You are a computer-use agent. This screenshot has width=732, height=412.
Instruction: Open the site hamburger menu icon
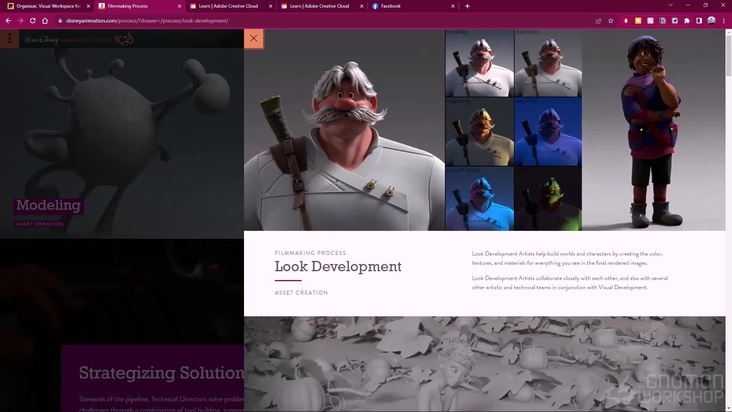[10, 39]
